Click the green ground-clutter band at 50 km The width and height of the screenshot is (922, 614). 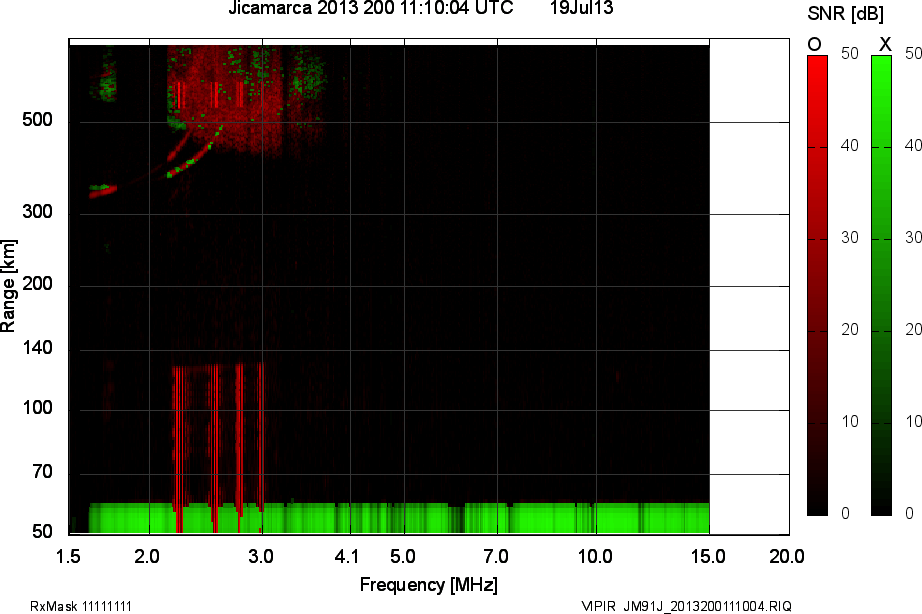(399, 518)
